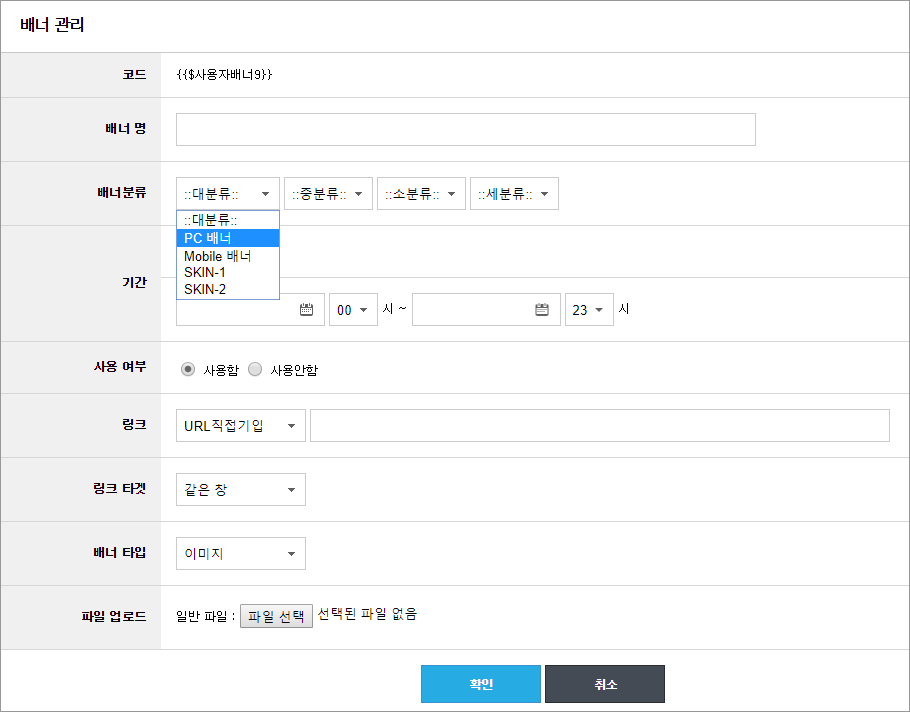The image size is (910, 712).
Task: Expand the ::소분류:: dropdown
Action: pos(421,193)
